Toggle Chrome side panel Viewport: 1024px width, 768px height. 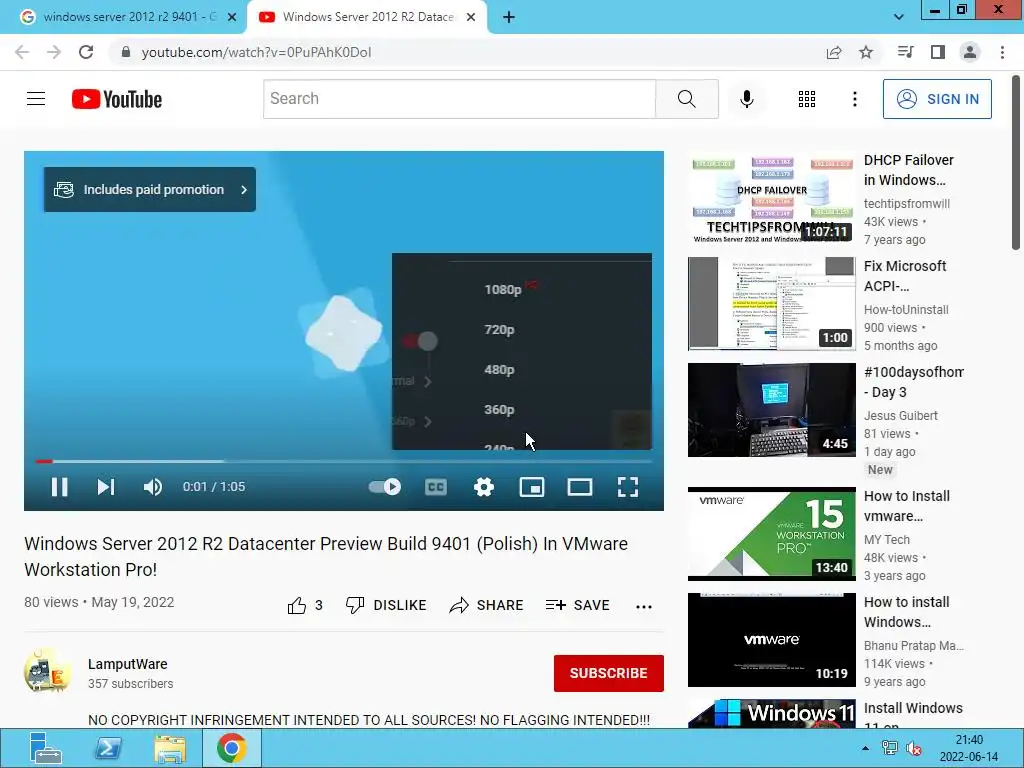pos(938,52)
